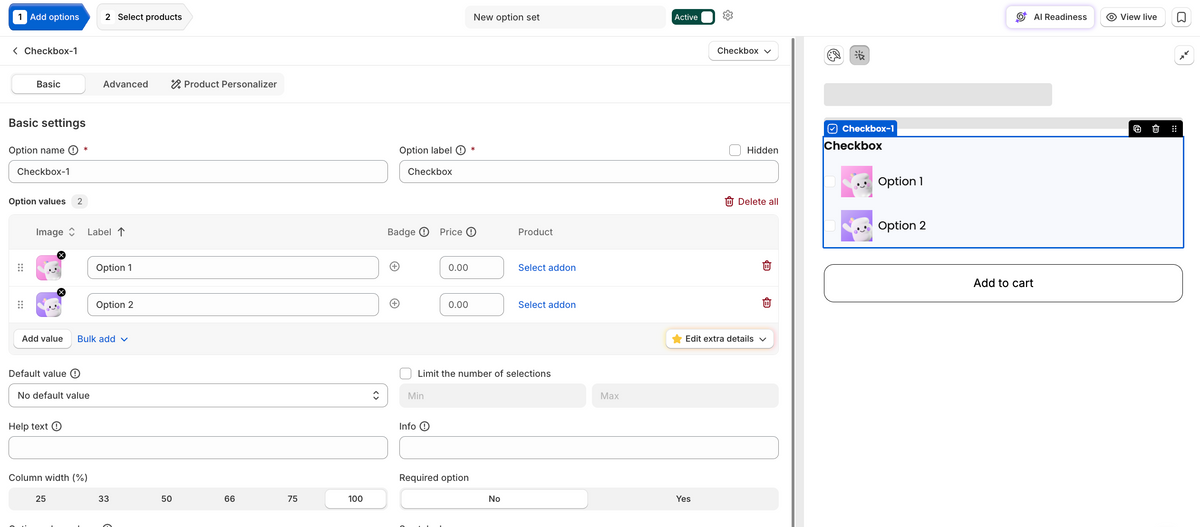Image resolution: width=1200 pixels, height=527 pixels.
Task: Click the Option 2 price field
Action: coord(472,305)
